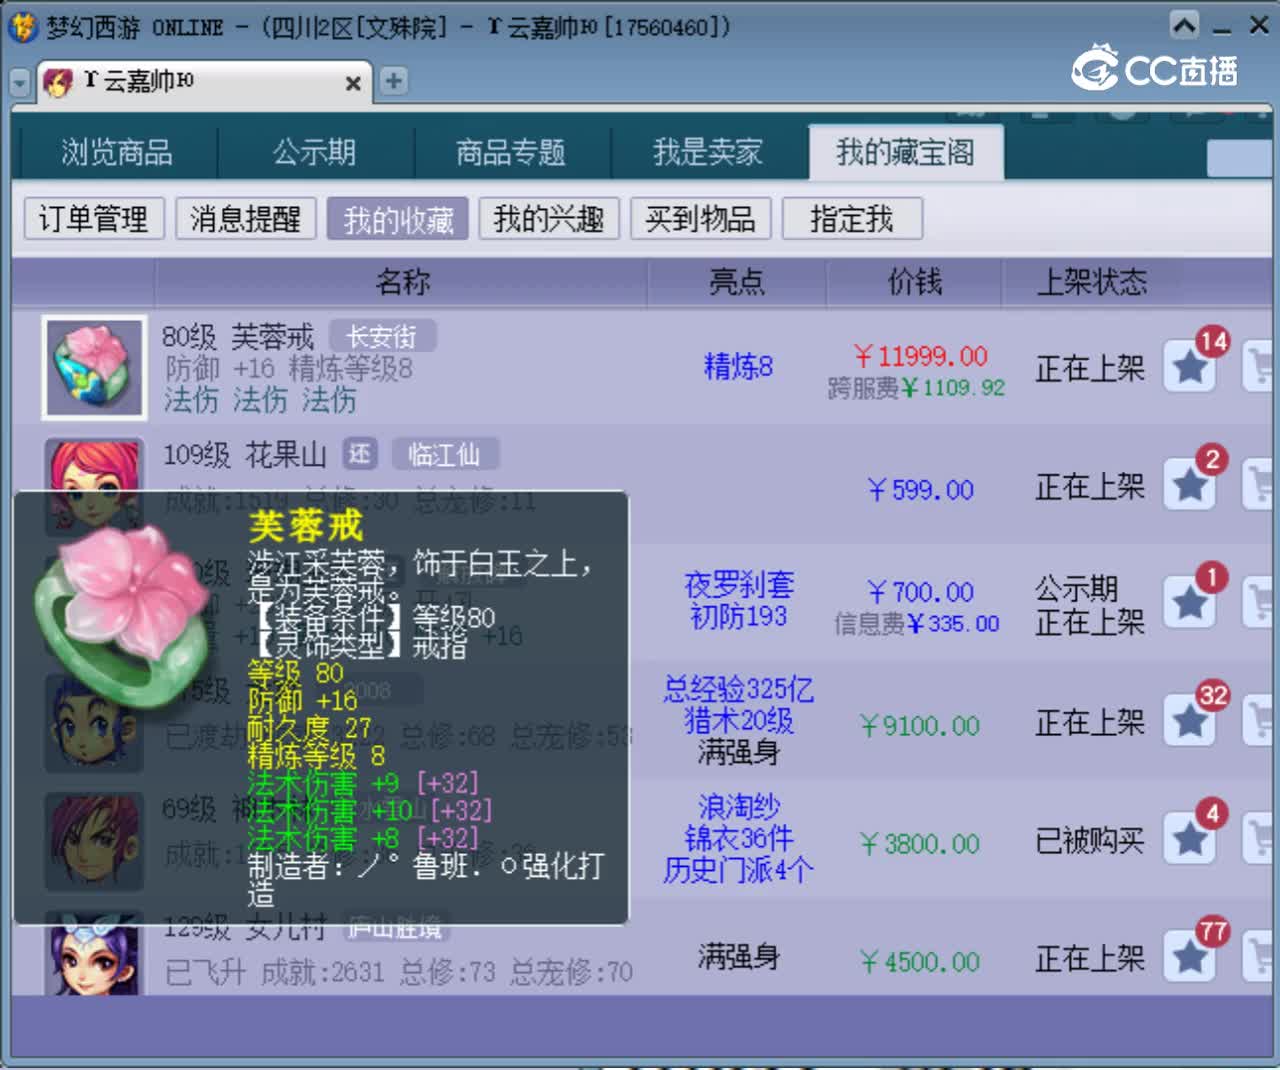Toggle favorite star on 芙蓉戒 row

click(x=1190, y=368)
